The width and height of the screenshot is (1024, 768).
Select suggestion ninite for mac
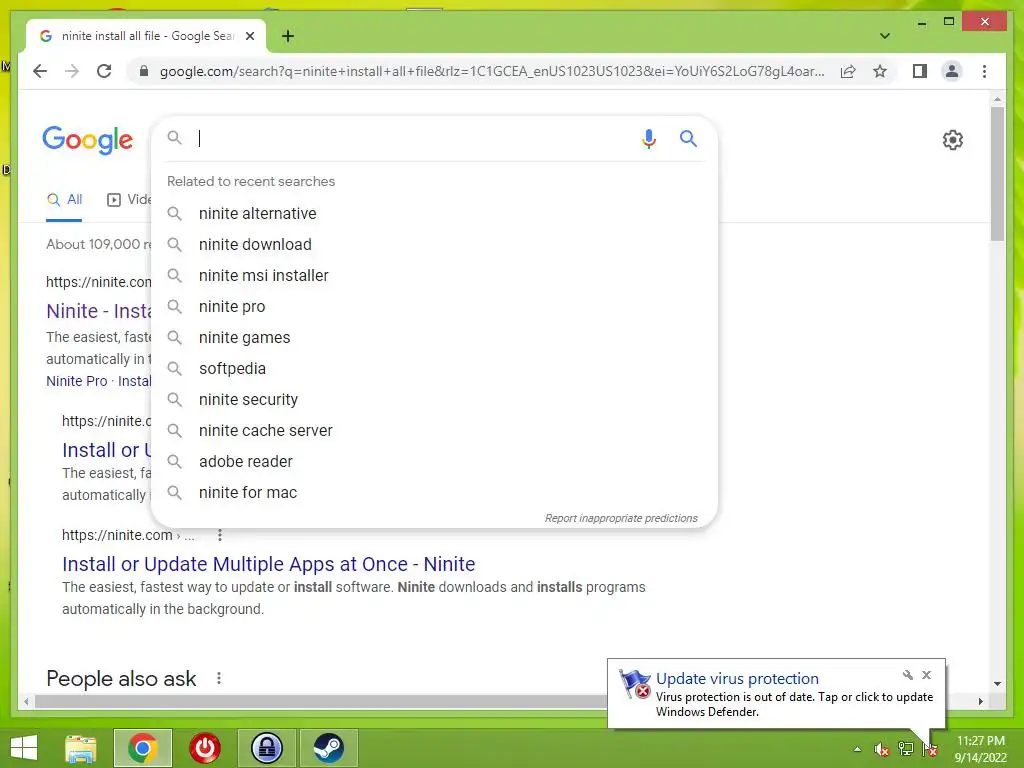click(x=434, y=492)
